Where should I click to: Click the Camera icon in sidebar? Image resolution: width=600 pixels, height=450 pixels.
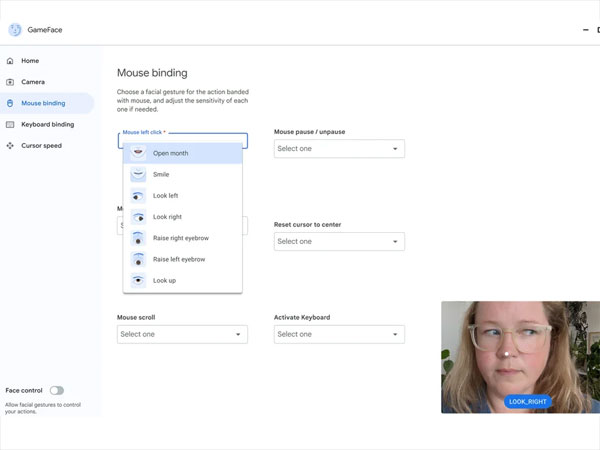click(11, 82)
